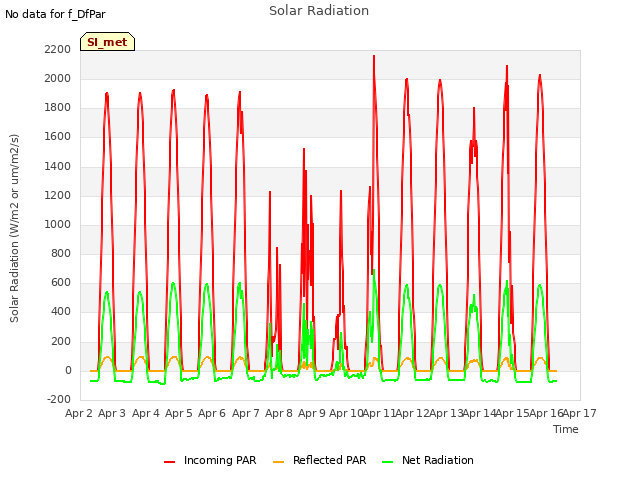Click the Apr 9 x-axis tick label
640x480 pixels.
[x=312, y=413]
